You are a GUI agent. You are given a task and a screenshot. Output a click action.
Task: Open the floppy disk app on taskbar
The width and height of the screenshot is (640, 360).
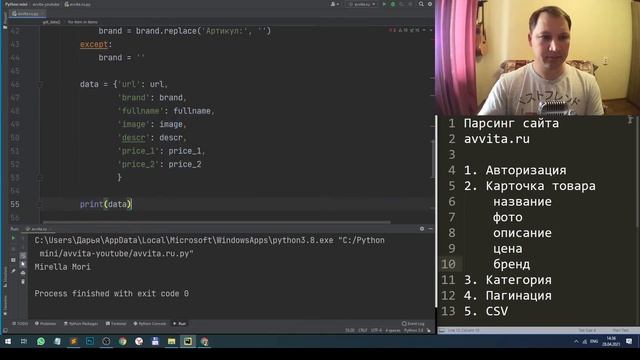point(155,341)
